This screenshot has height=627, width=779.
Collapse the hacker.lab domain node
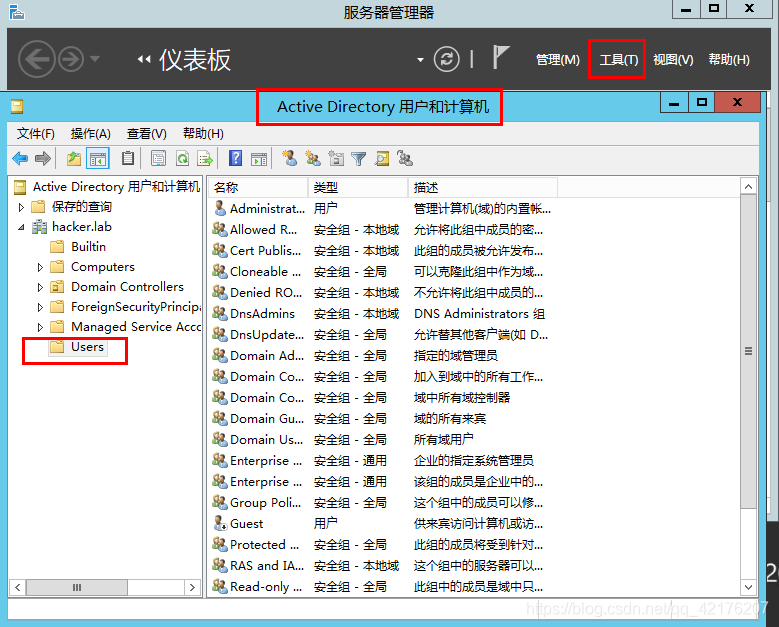coord(21,228)
